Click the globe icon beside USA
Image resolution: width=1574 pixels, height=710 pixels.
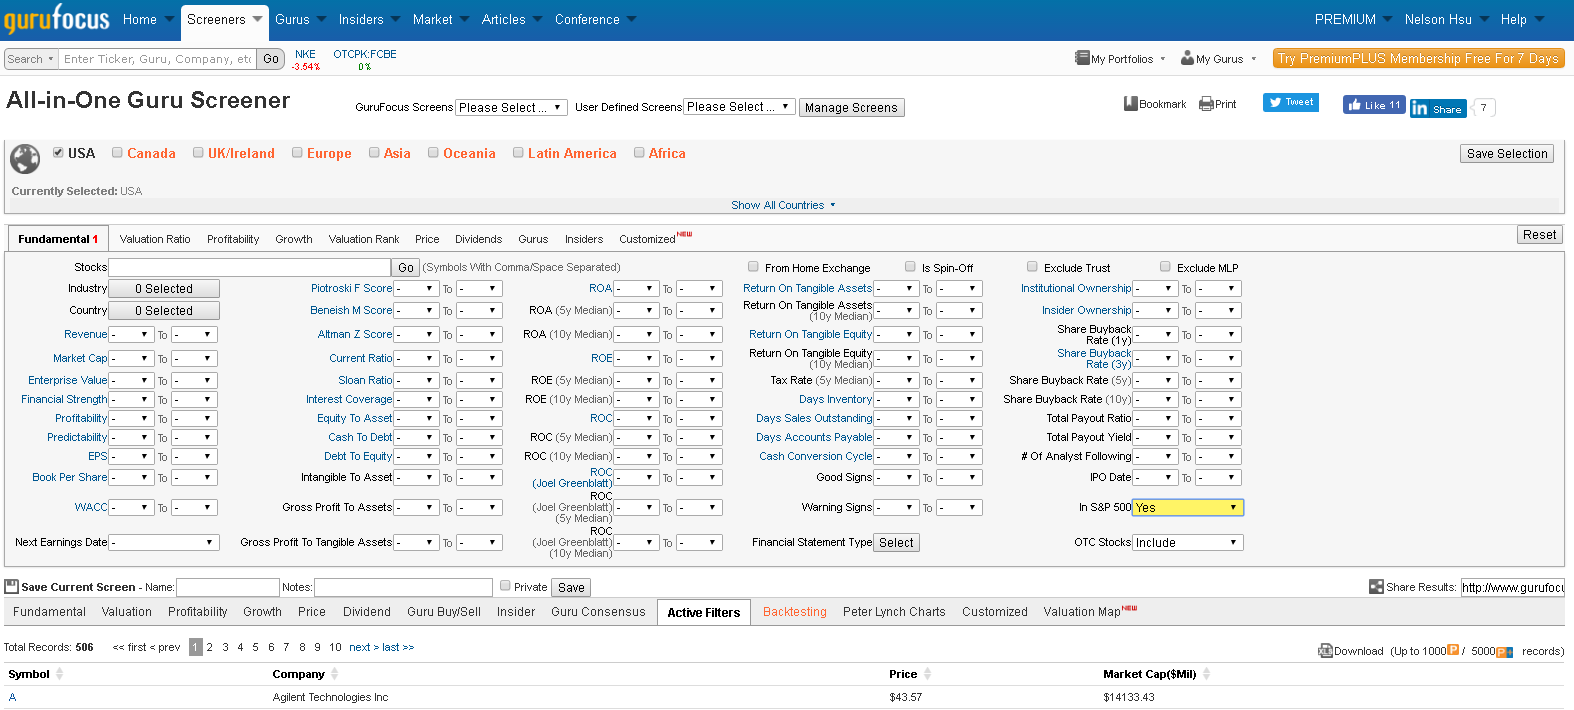(25, 159)
